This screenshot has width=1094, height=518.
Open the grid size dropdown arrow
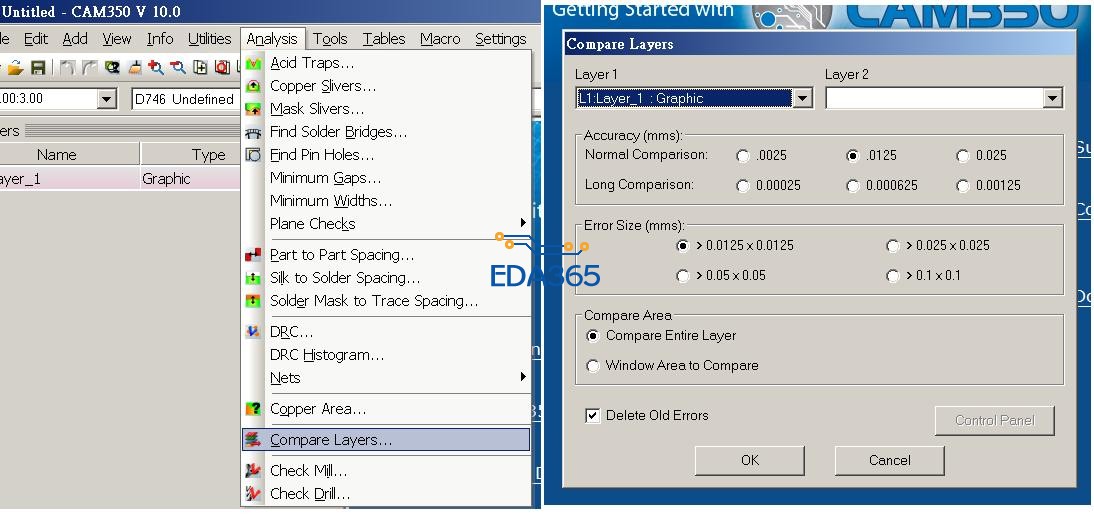(106, 99)
